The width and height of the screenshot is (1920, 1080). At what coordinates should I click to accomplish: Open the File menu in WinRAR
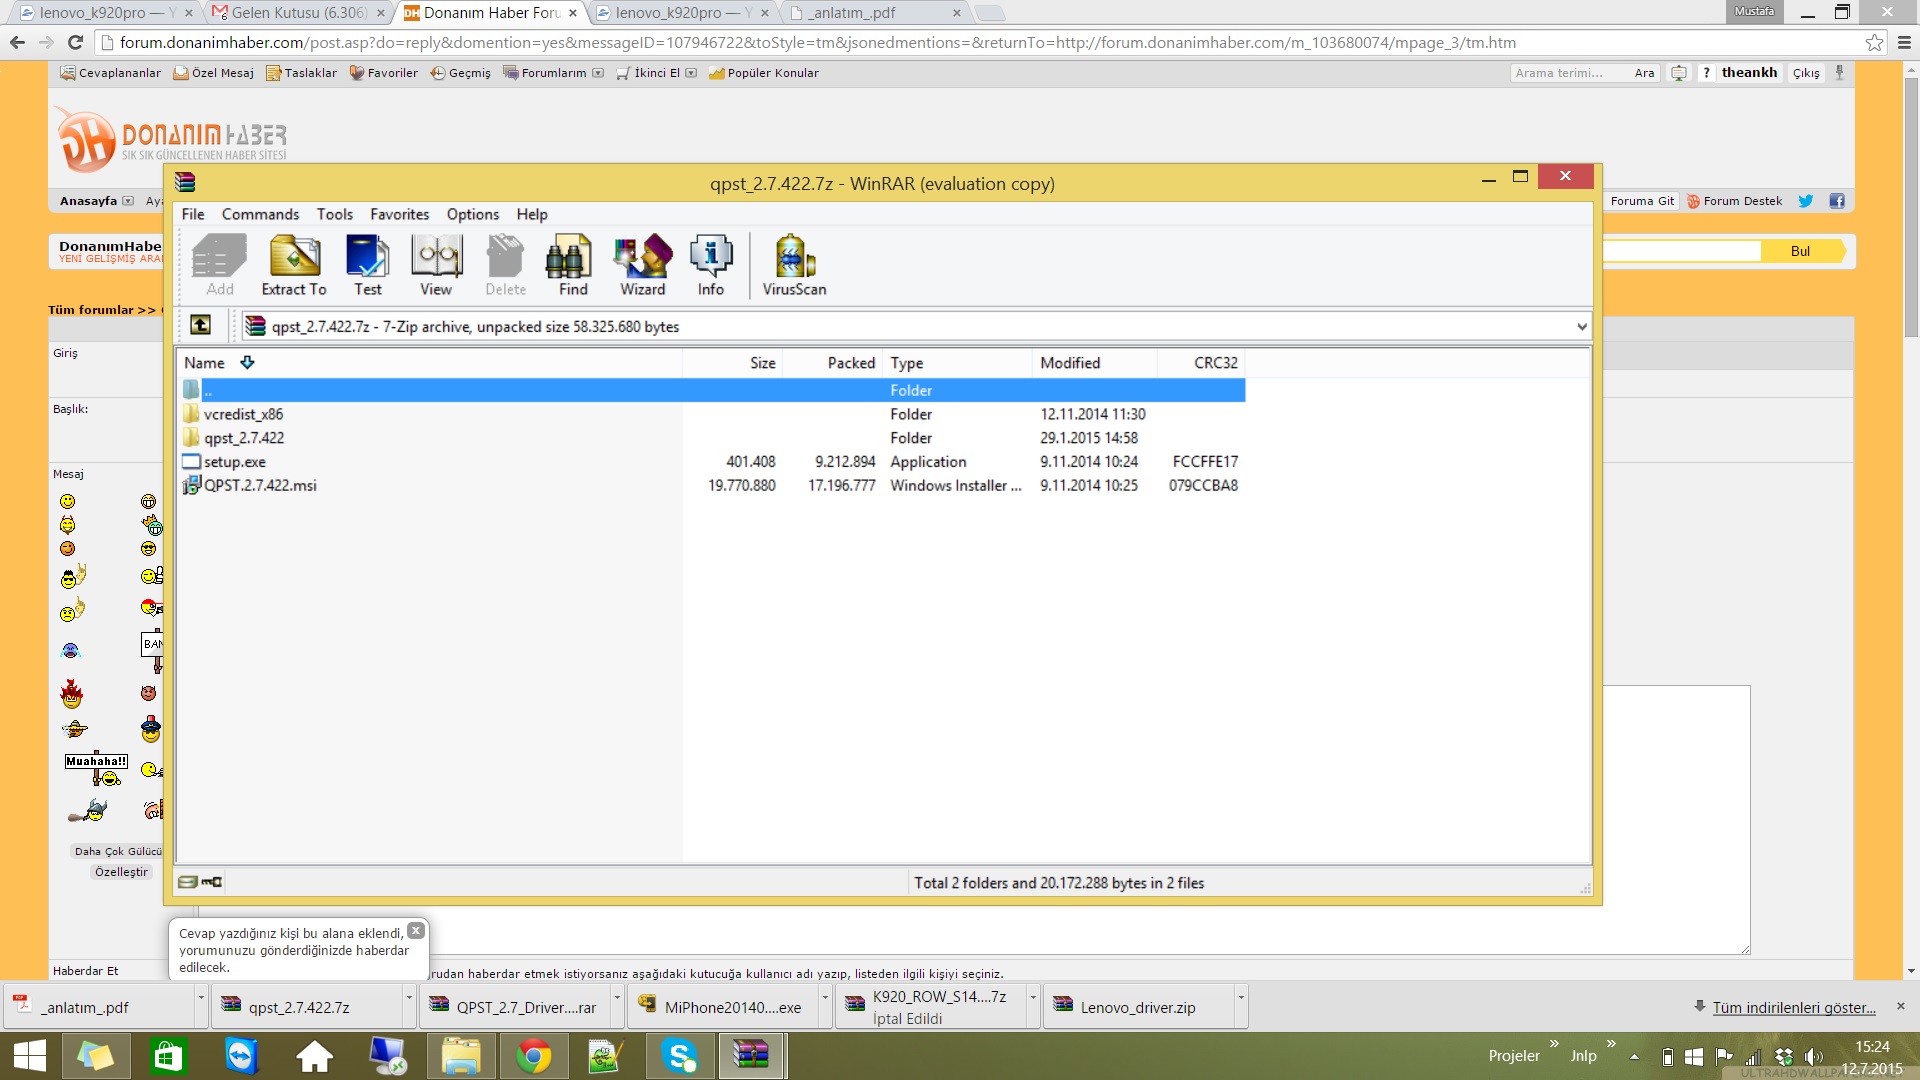(193, 214)
